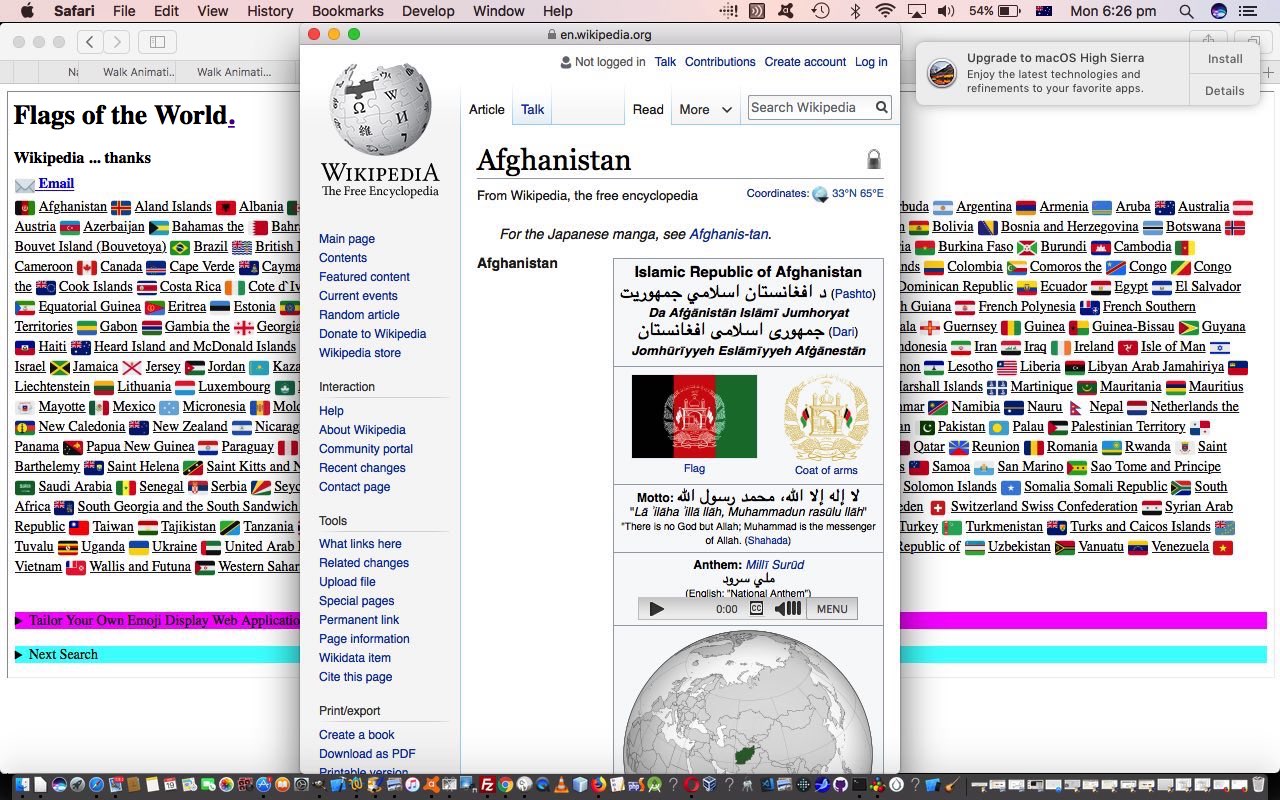Click Main page in Wikipedia sidebar
Viewport: 1280px width, 800px height.
[347, 239]
